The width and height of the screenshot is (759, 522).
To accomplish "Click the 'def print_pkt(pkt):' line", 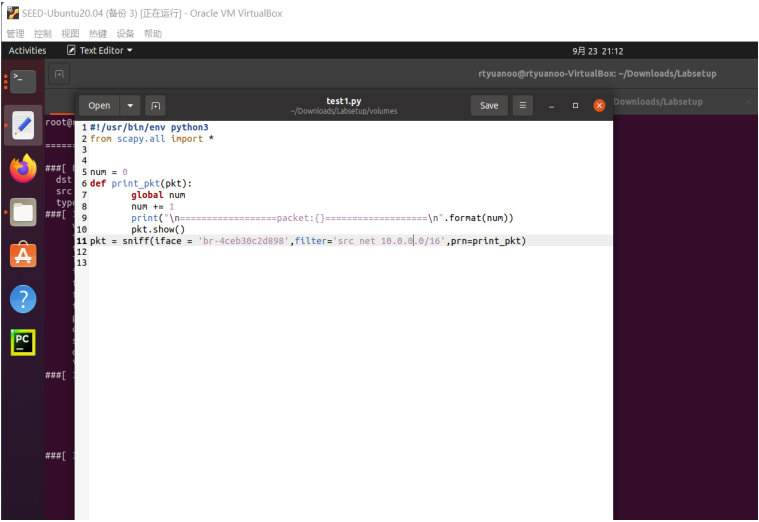I will coord(141,184).
